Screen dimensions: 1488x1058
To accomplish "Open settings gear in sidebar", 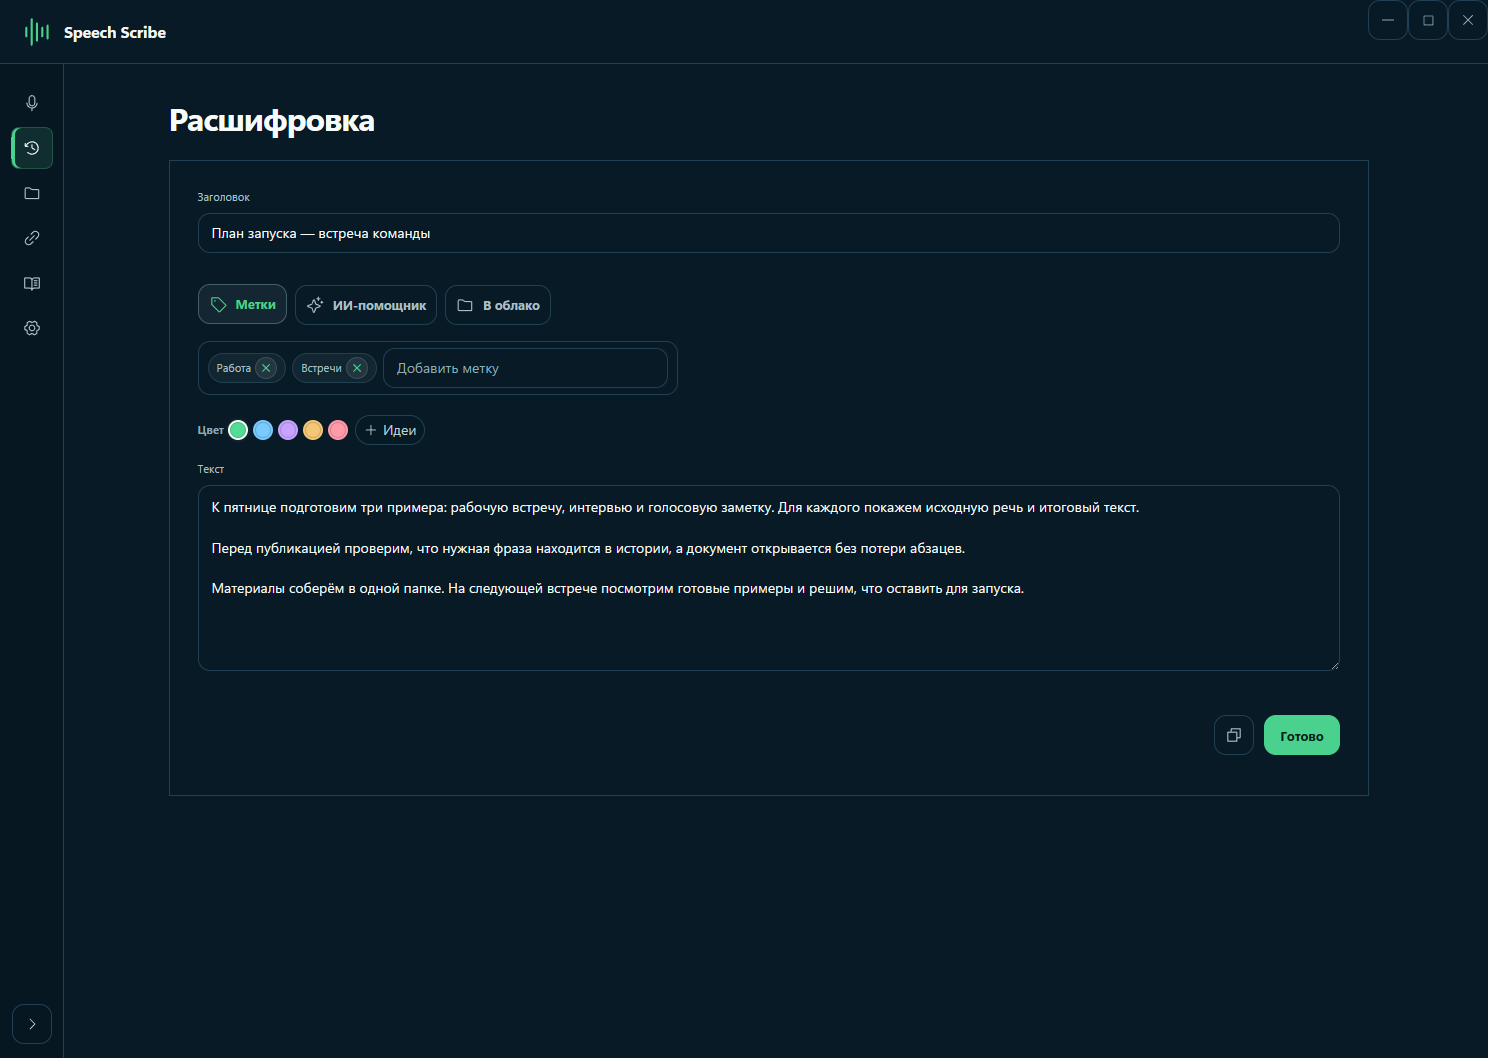I will [x=32, y=328].
